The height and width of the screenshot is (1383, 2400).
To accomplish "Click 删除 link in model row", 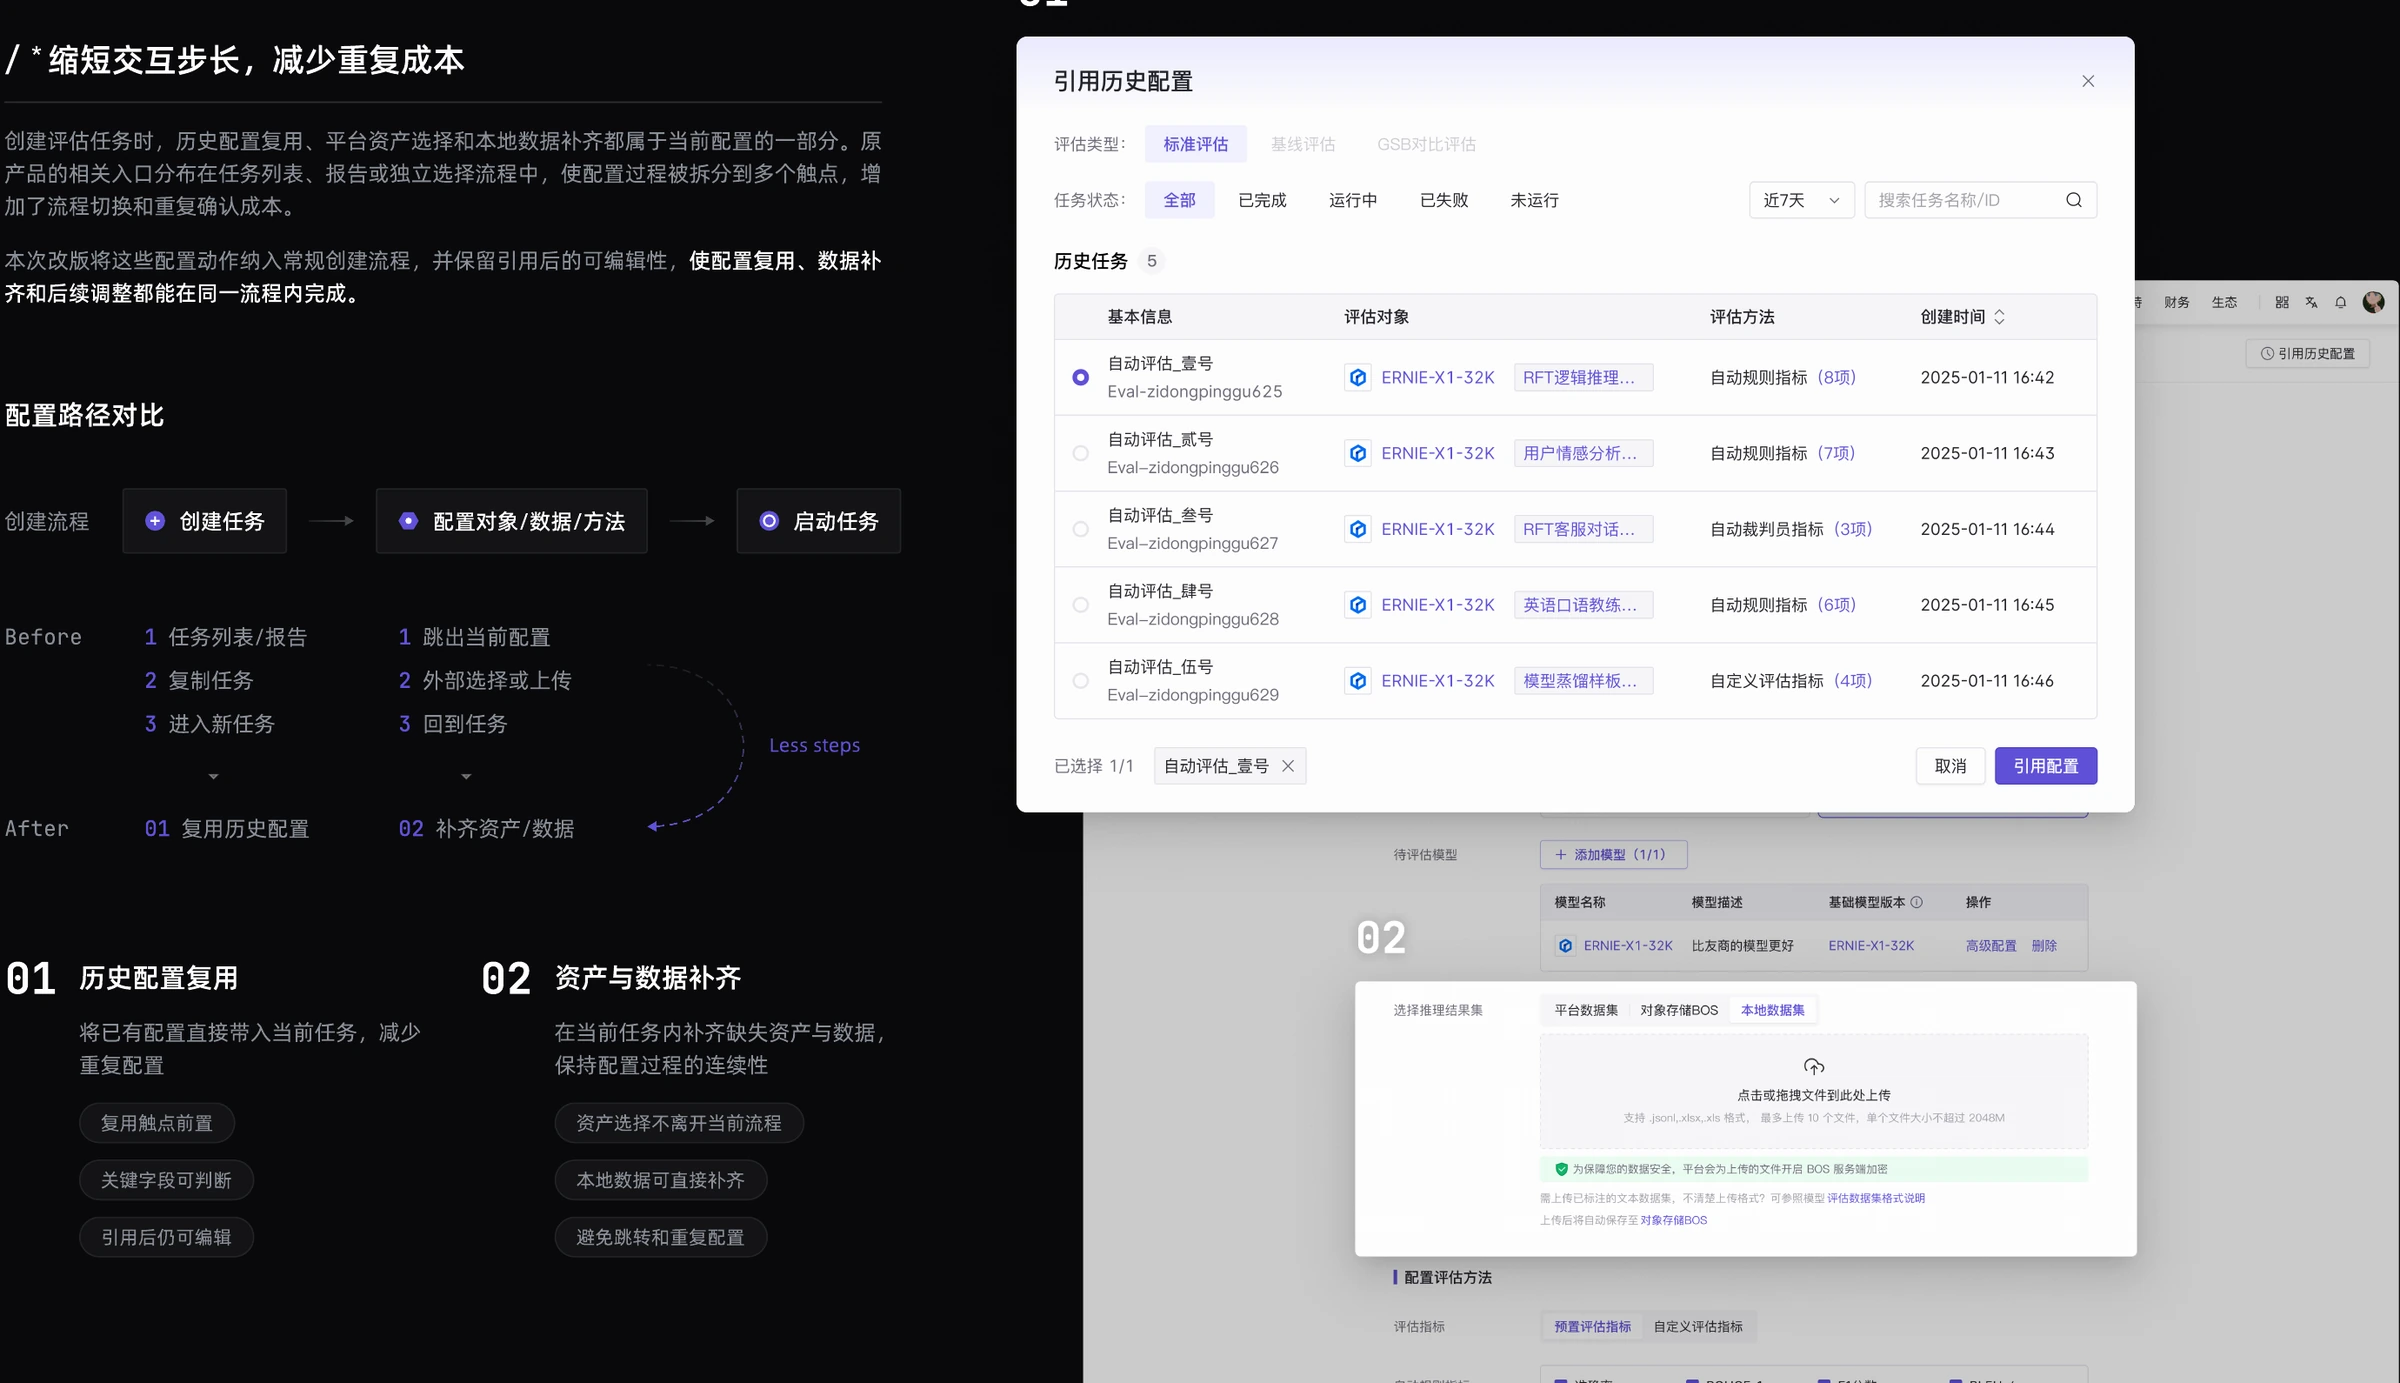I will click(2044, 945).
